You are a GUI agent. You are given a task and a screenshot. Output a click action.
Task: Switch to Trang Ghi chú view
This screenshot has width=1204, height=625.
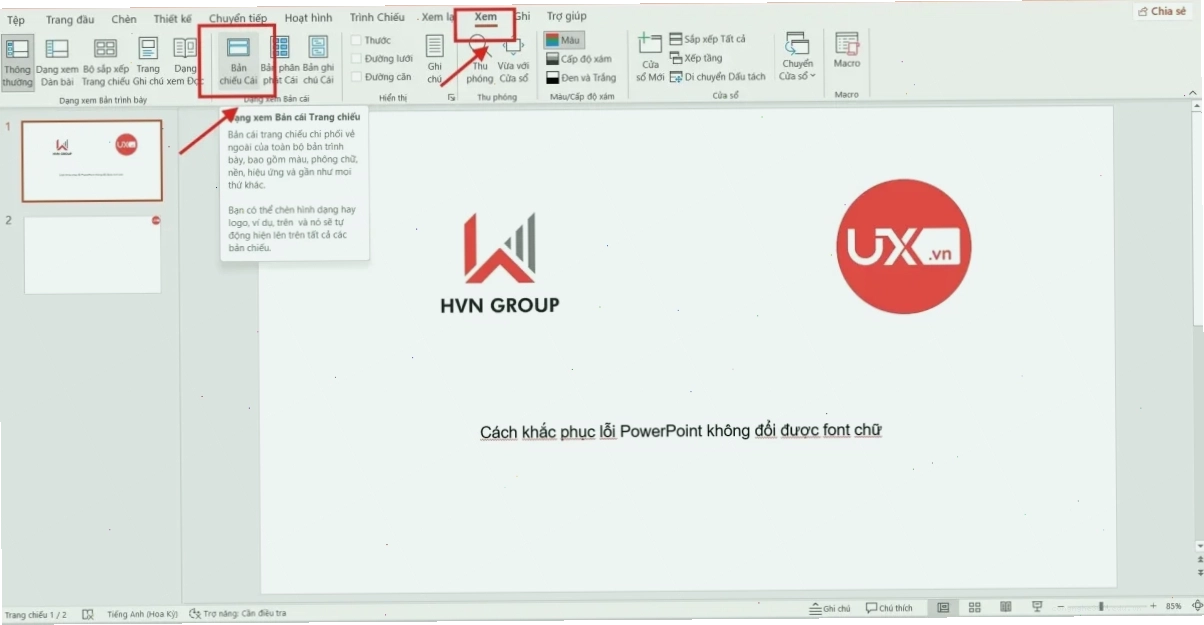[x=148, y=62]
